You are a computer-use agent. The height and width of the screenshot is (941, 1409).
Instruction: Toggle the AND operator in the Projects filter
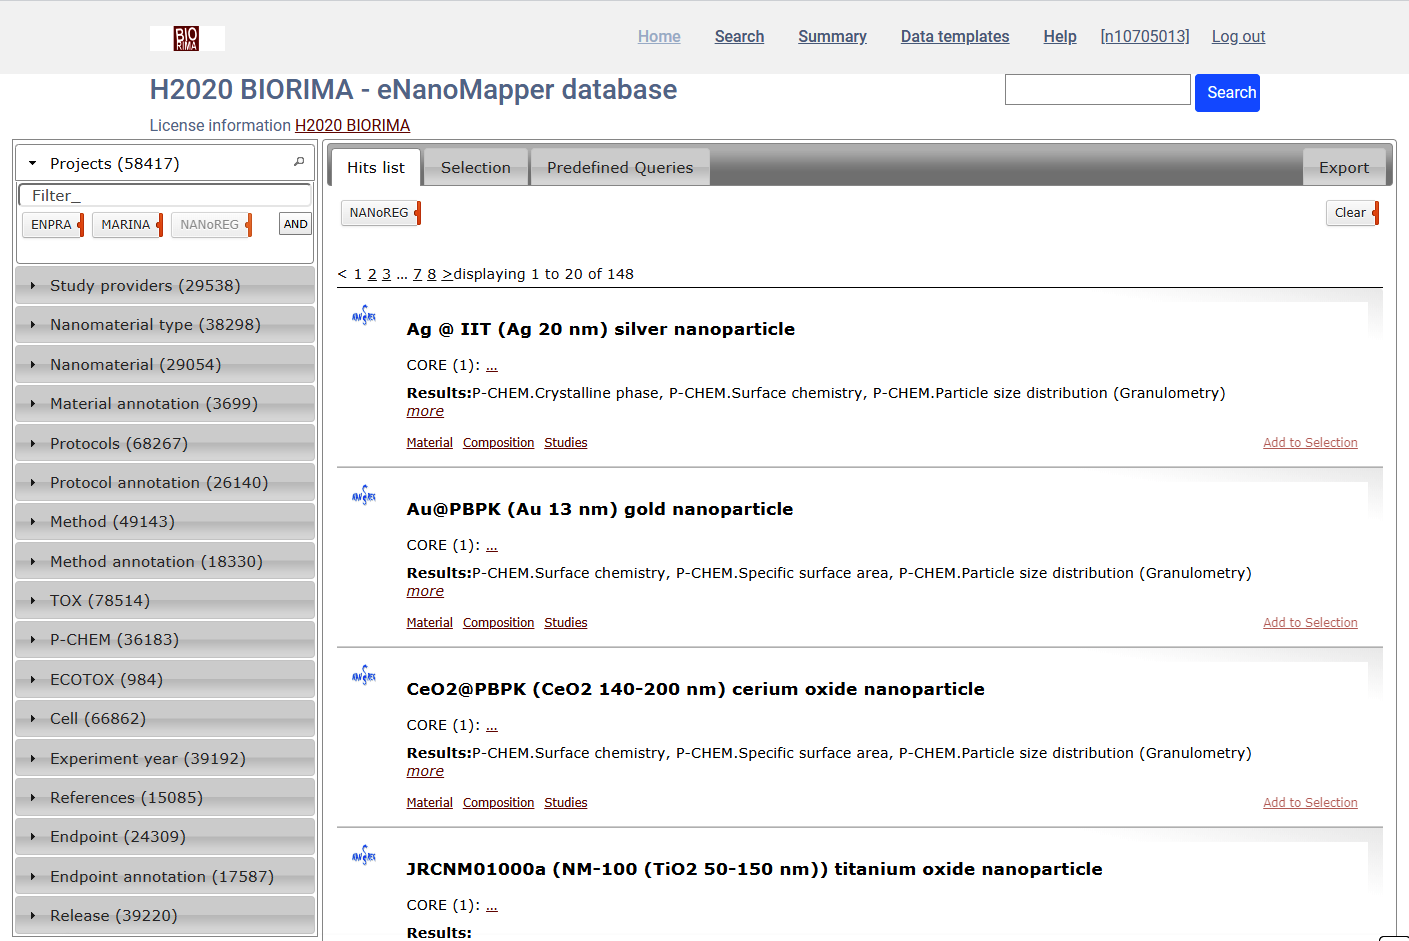click(x=295, y=224)
